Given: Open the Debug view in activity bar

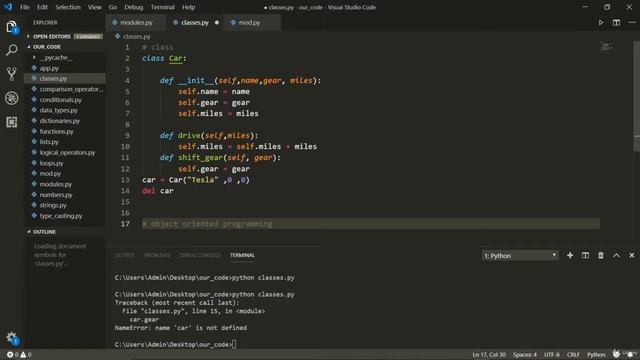Looking at the screenshot, I should pos(11,98).
